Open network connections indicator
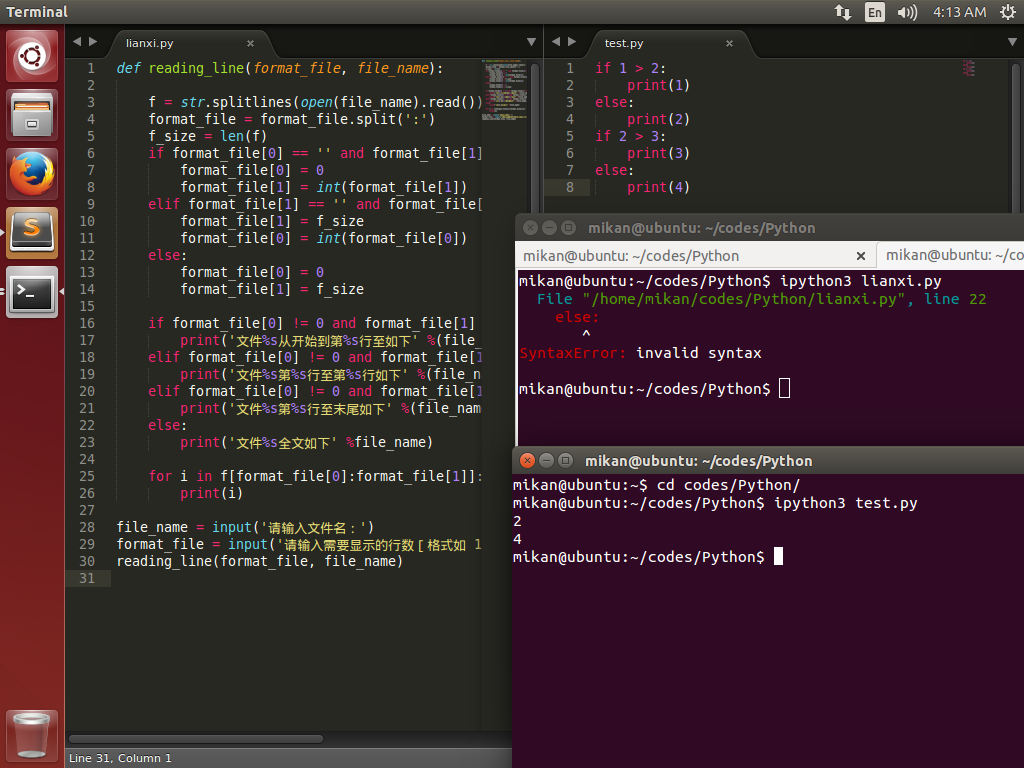 pos(842,12)
